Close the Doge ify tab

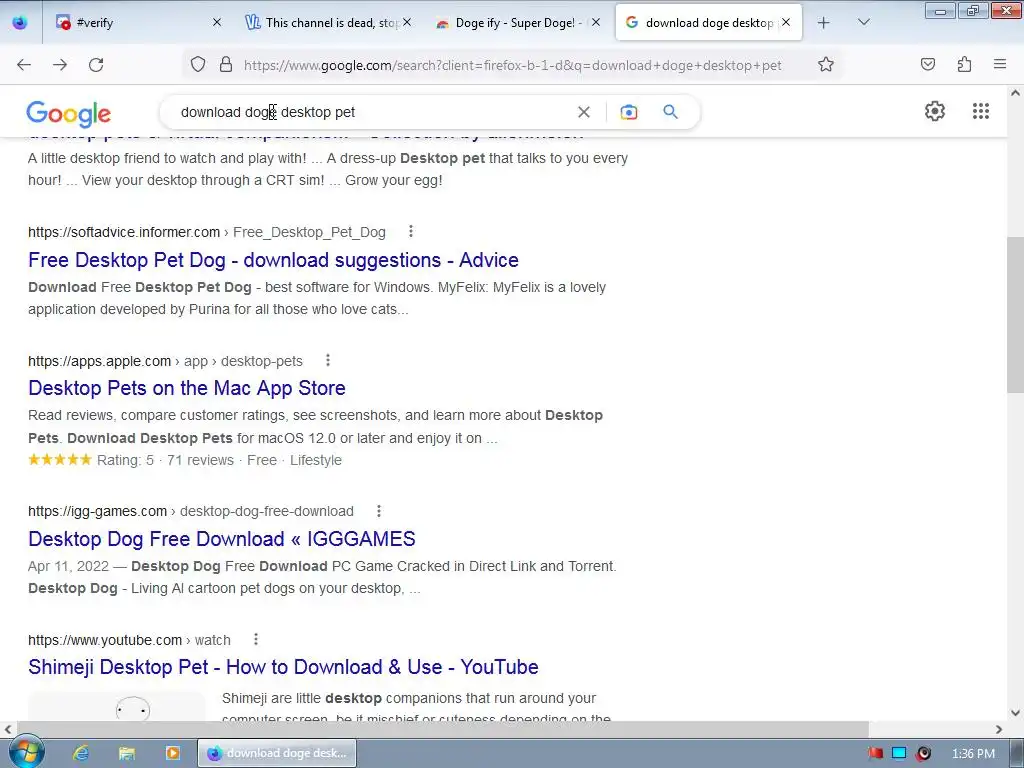[596, 22]
